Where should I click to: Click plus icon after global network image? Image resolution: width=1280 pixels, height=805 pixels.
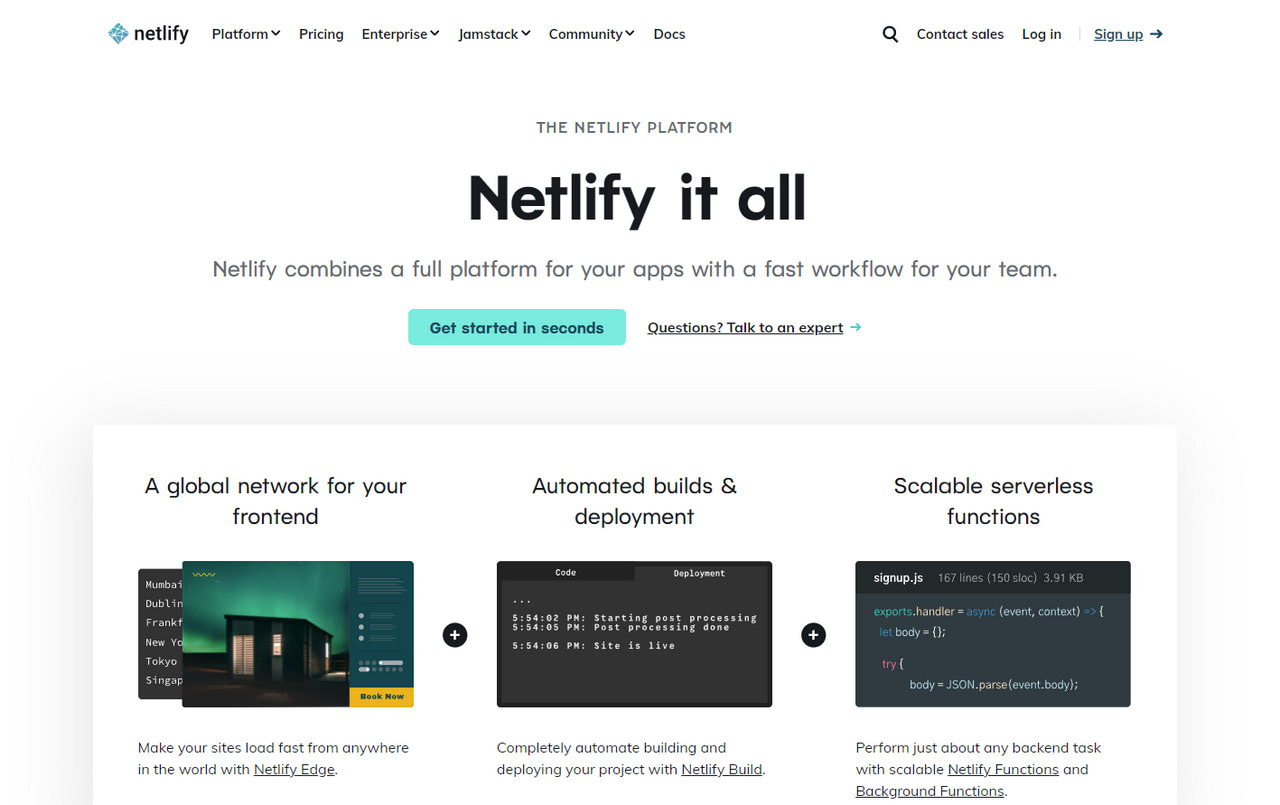pyautogui.click(x=455, y=634)
